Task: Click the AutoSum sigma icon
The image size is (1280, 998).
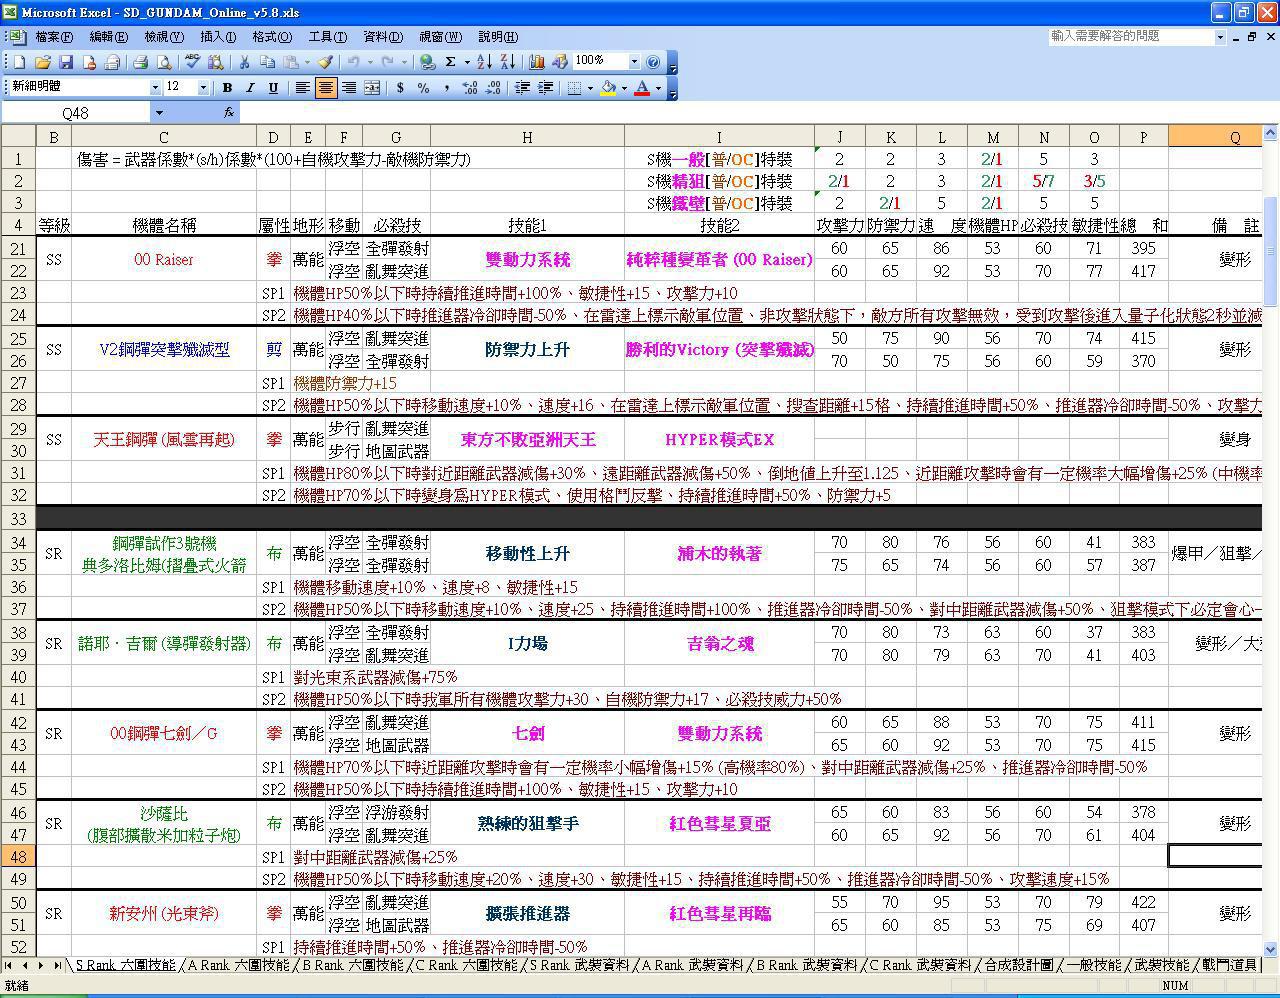Action: pyautogui.click(x=451, y=62)
